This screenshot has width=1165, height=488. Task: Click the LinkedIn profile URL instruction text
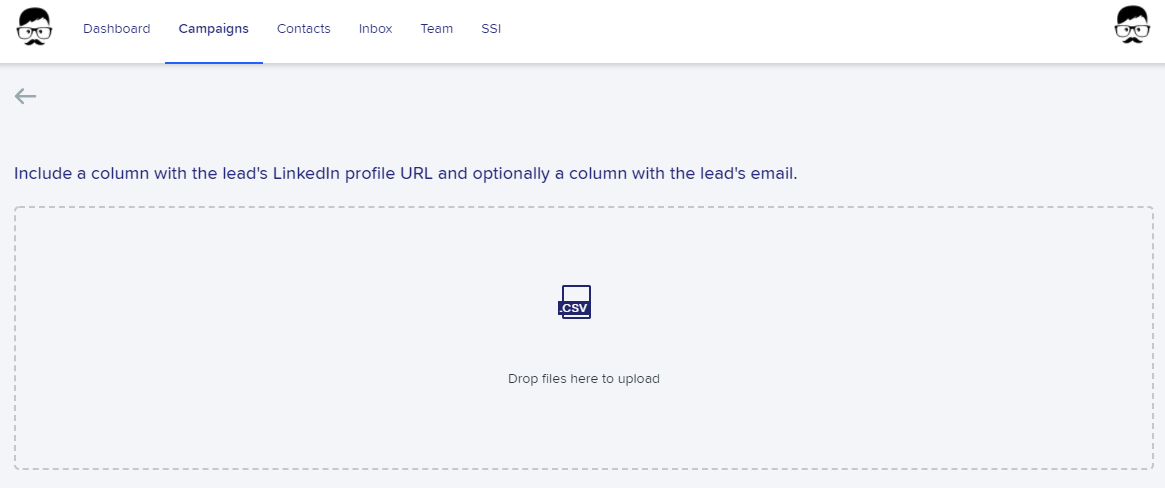coord(406,174)
